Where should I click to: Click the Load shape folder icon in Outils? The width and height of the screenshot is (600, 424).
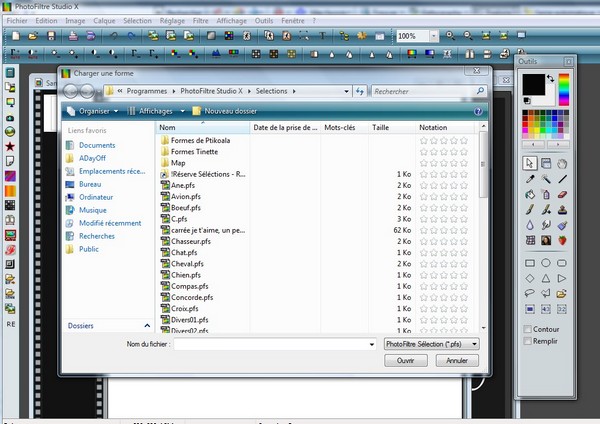(562, 294)
